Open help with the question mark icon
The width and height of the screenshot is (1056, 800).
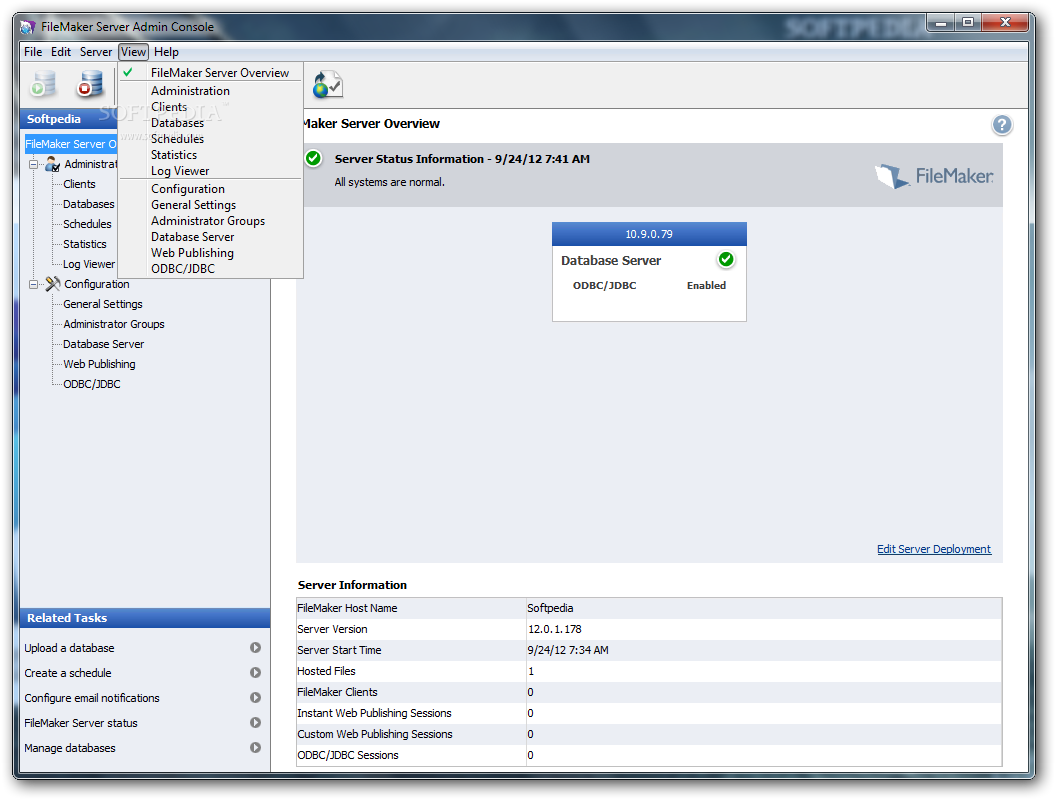pyautogui.click(x=1001, y=125)
